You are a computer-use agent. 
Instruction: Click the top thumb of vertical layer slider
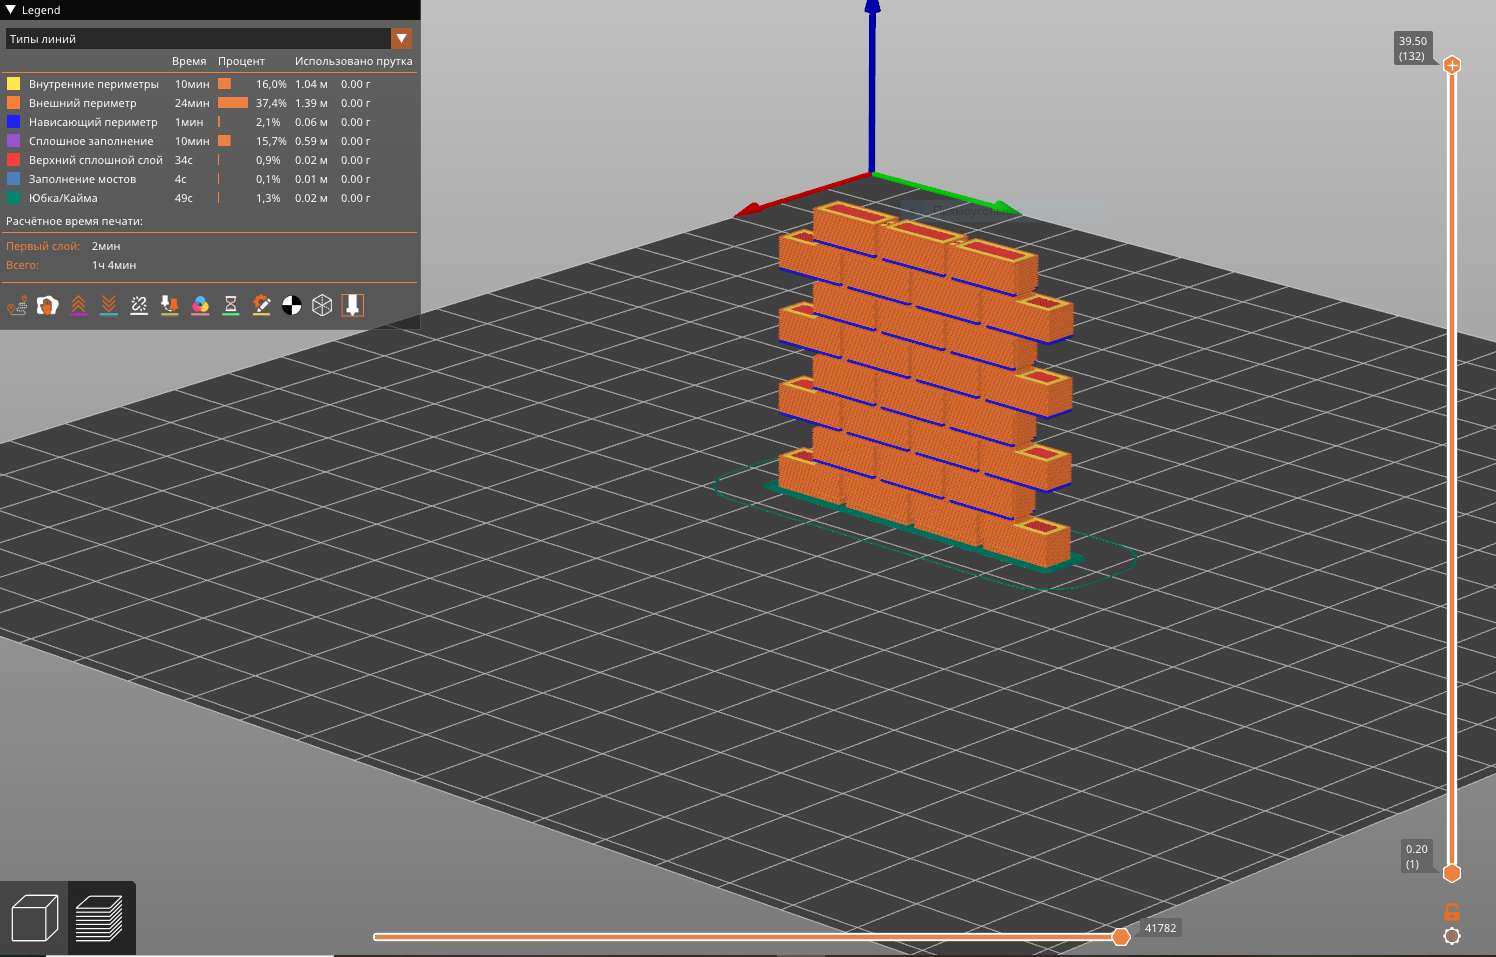click(x=1452, y=65)
